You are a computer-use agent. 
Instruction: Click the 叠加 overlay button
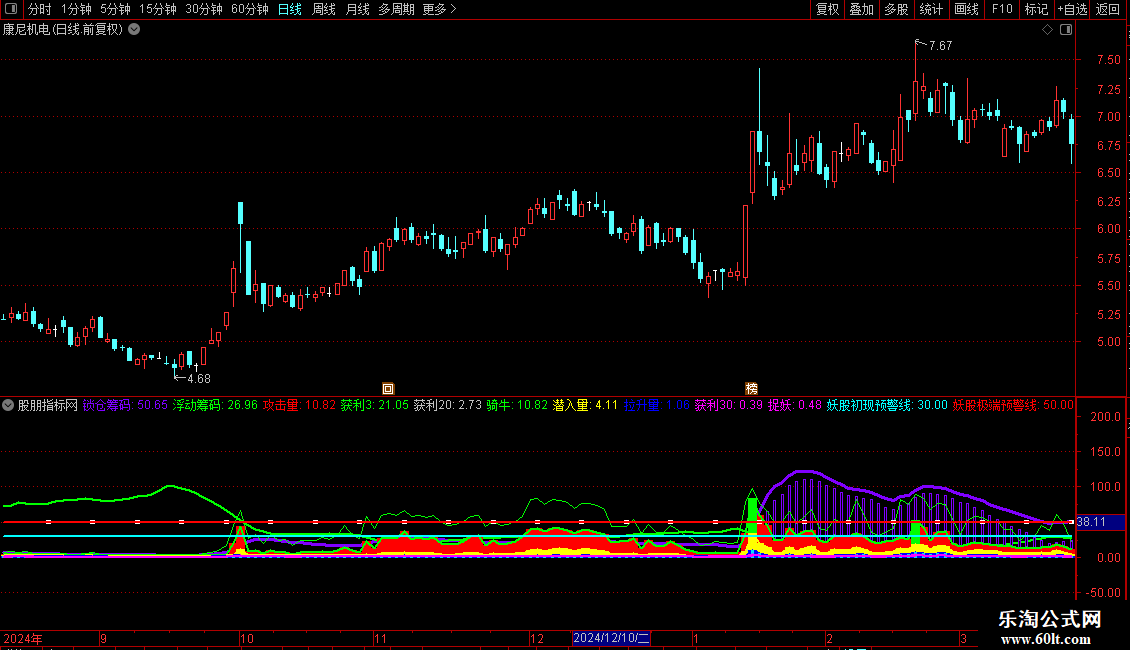point(862,9)
